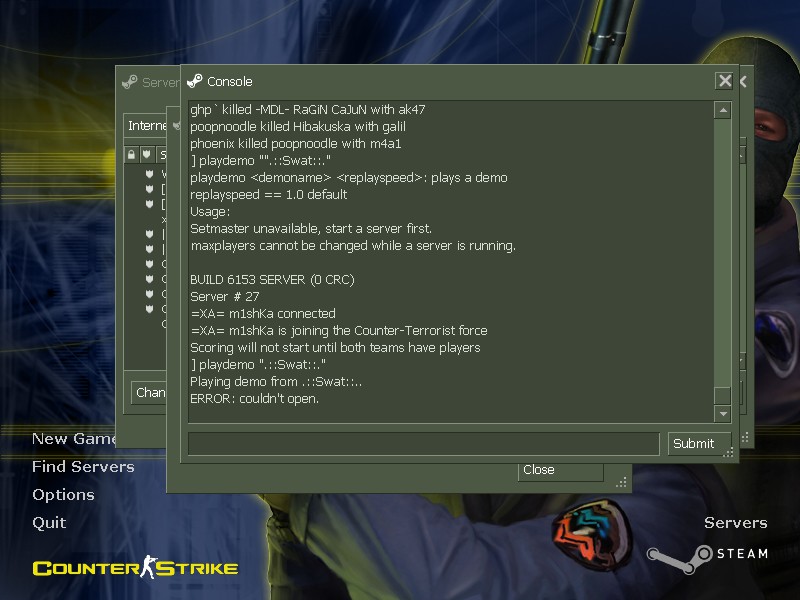Click the Close button in the dialog behind the Console
The height and width of the screenshot is (600, 800).
coord(560,470)
